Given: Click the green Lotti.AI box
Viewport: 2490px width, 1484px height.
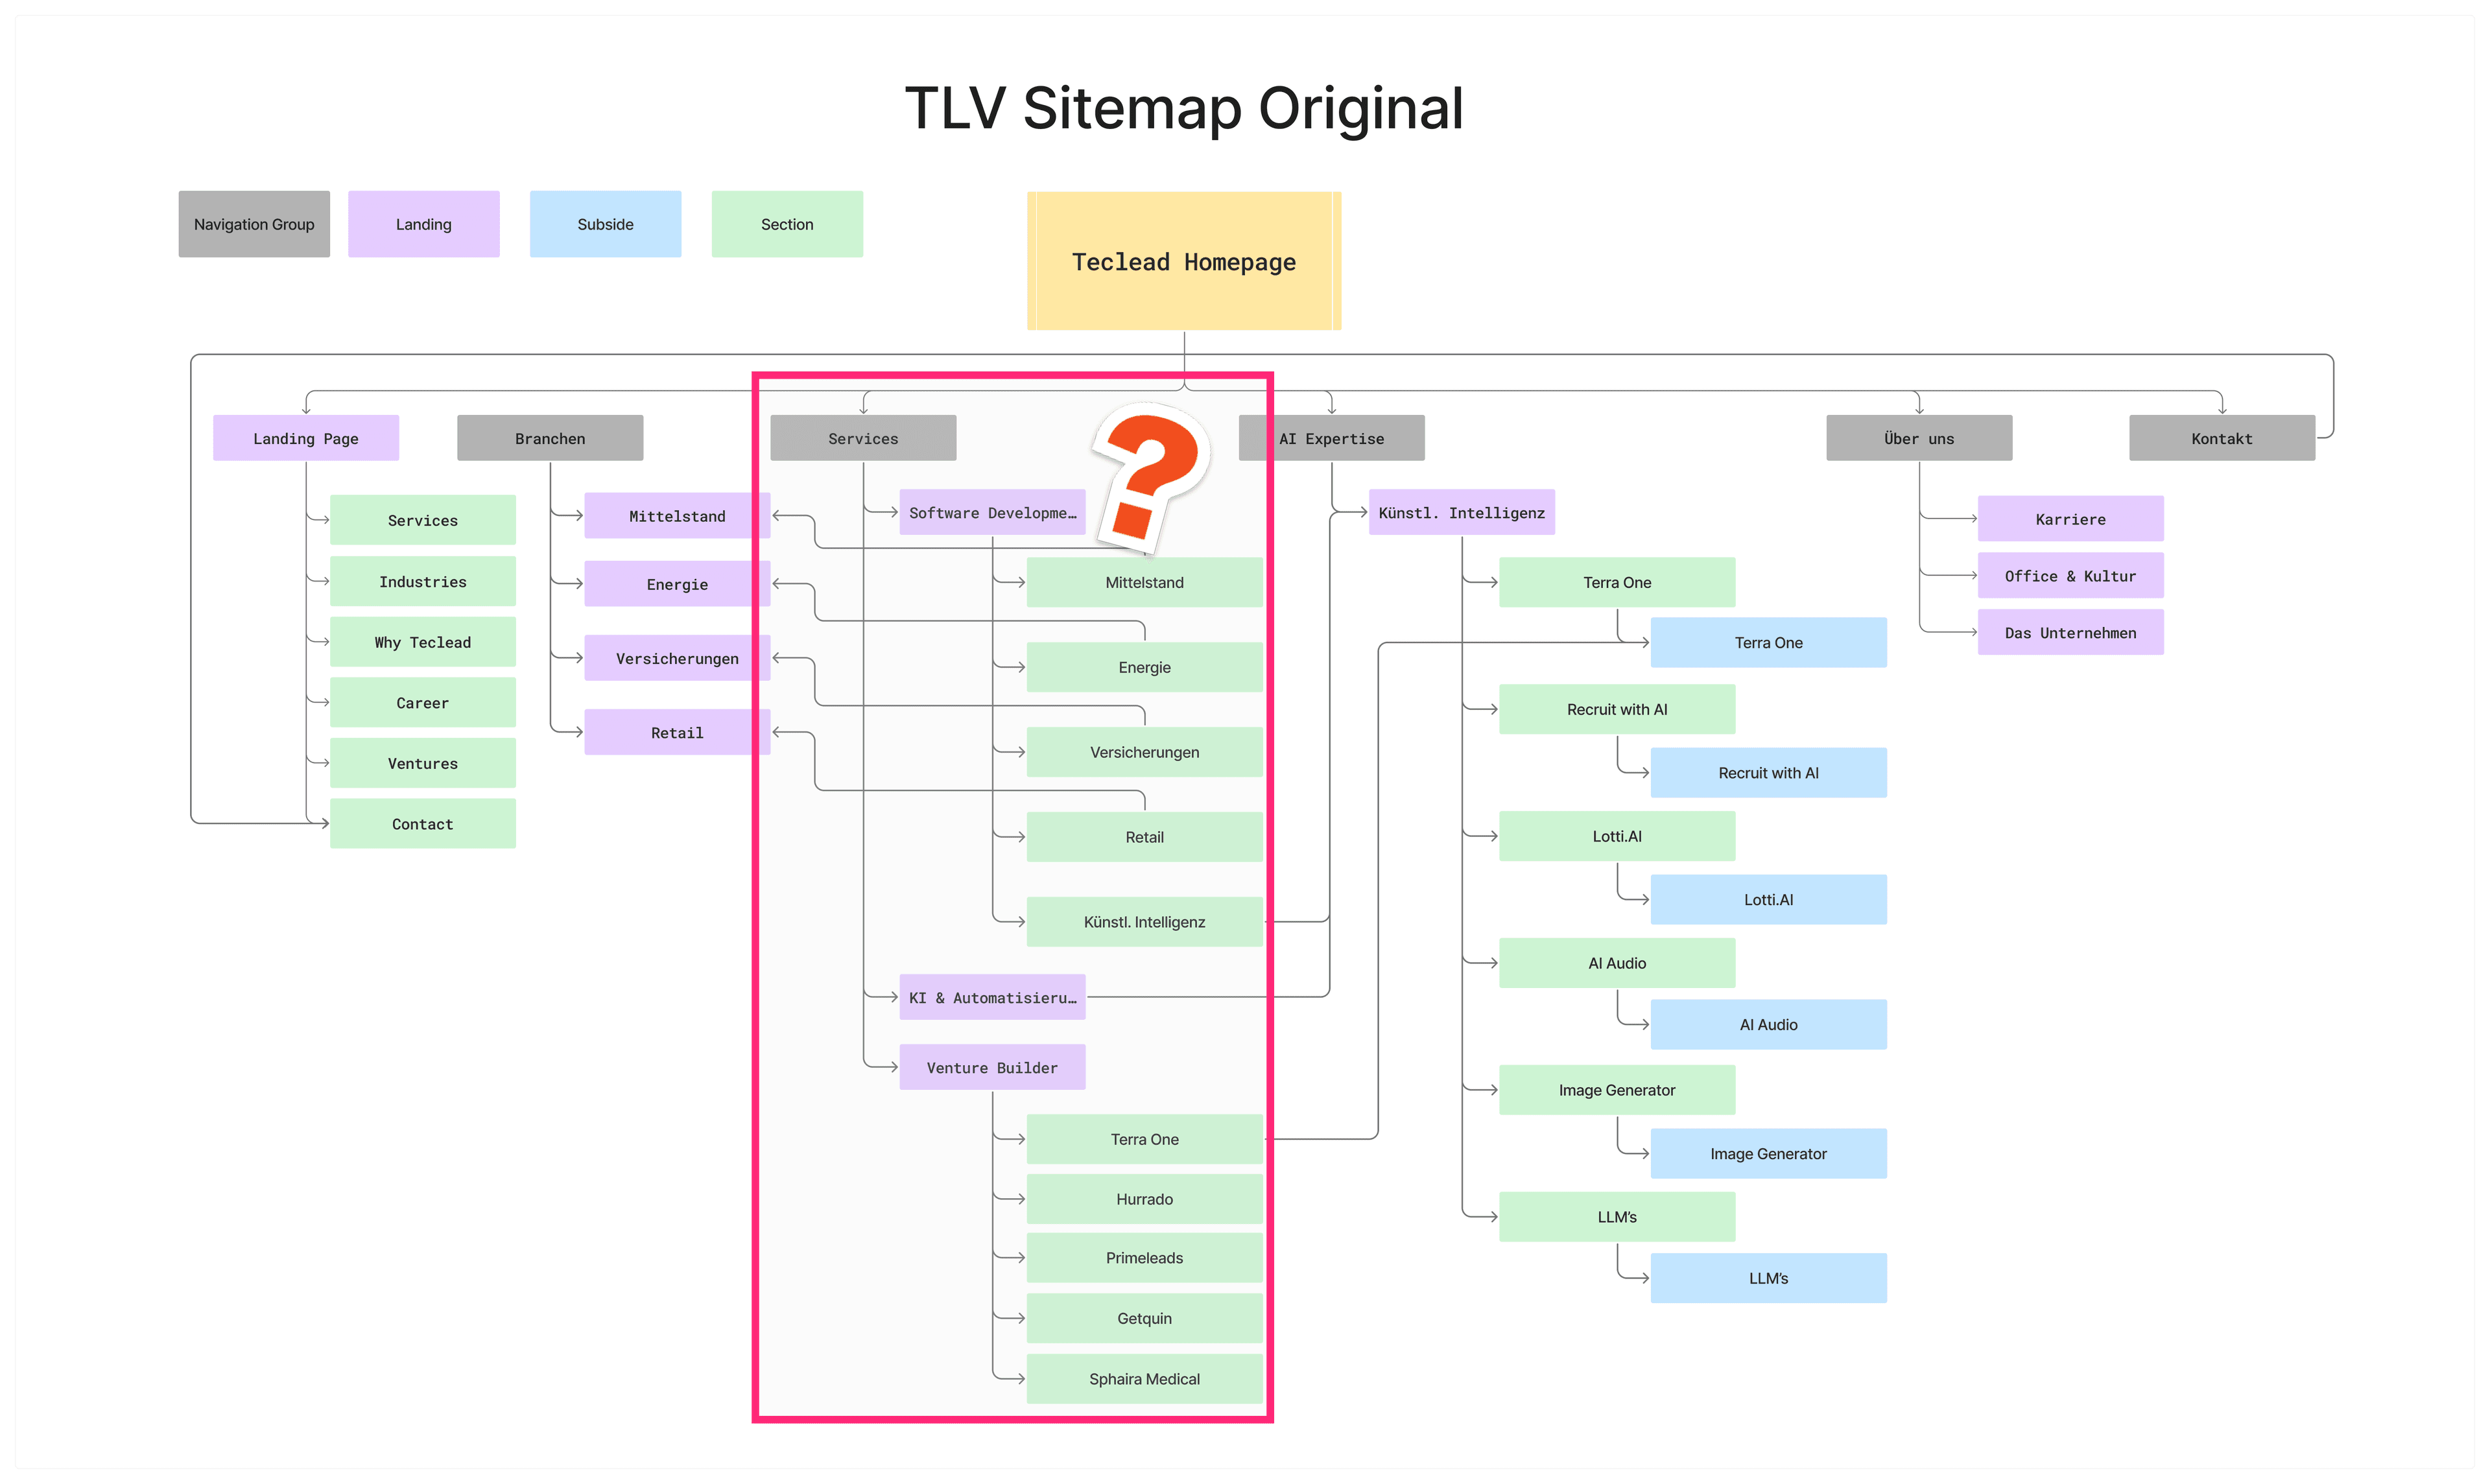Looking at the screenshot, I should tap(1617, 836).
